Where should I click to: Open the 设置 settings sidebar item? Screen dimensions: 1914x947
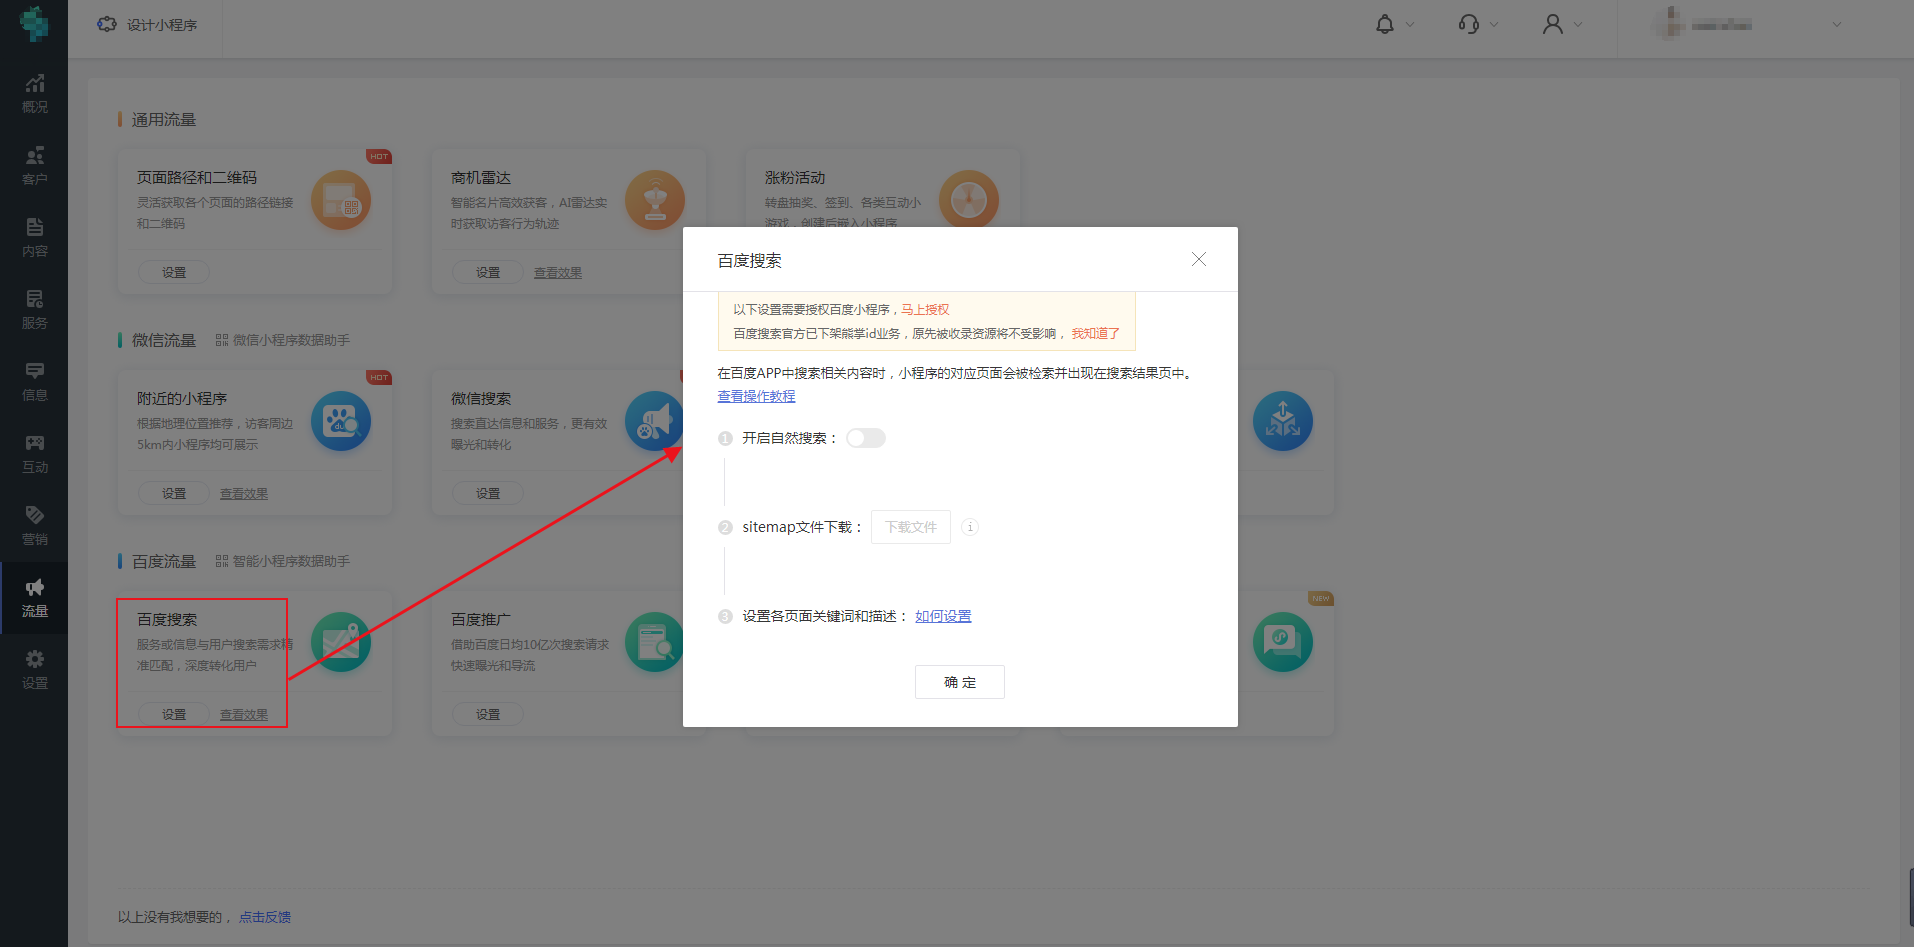pyautogui.click(x=34, y=670)
